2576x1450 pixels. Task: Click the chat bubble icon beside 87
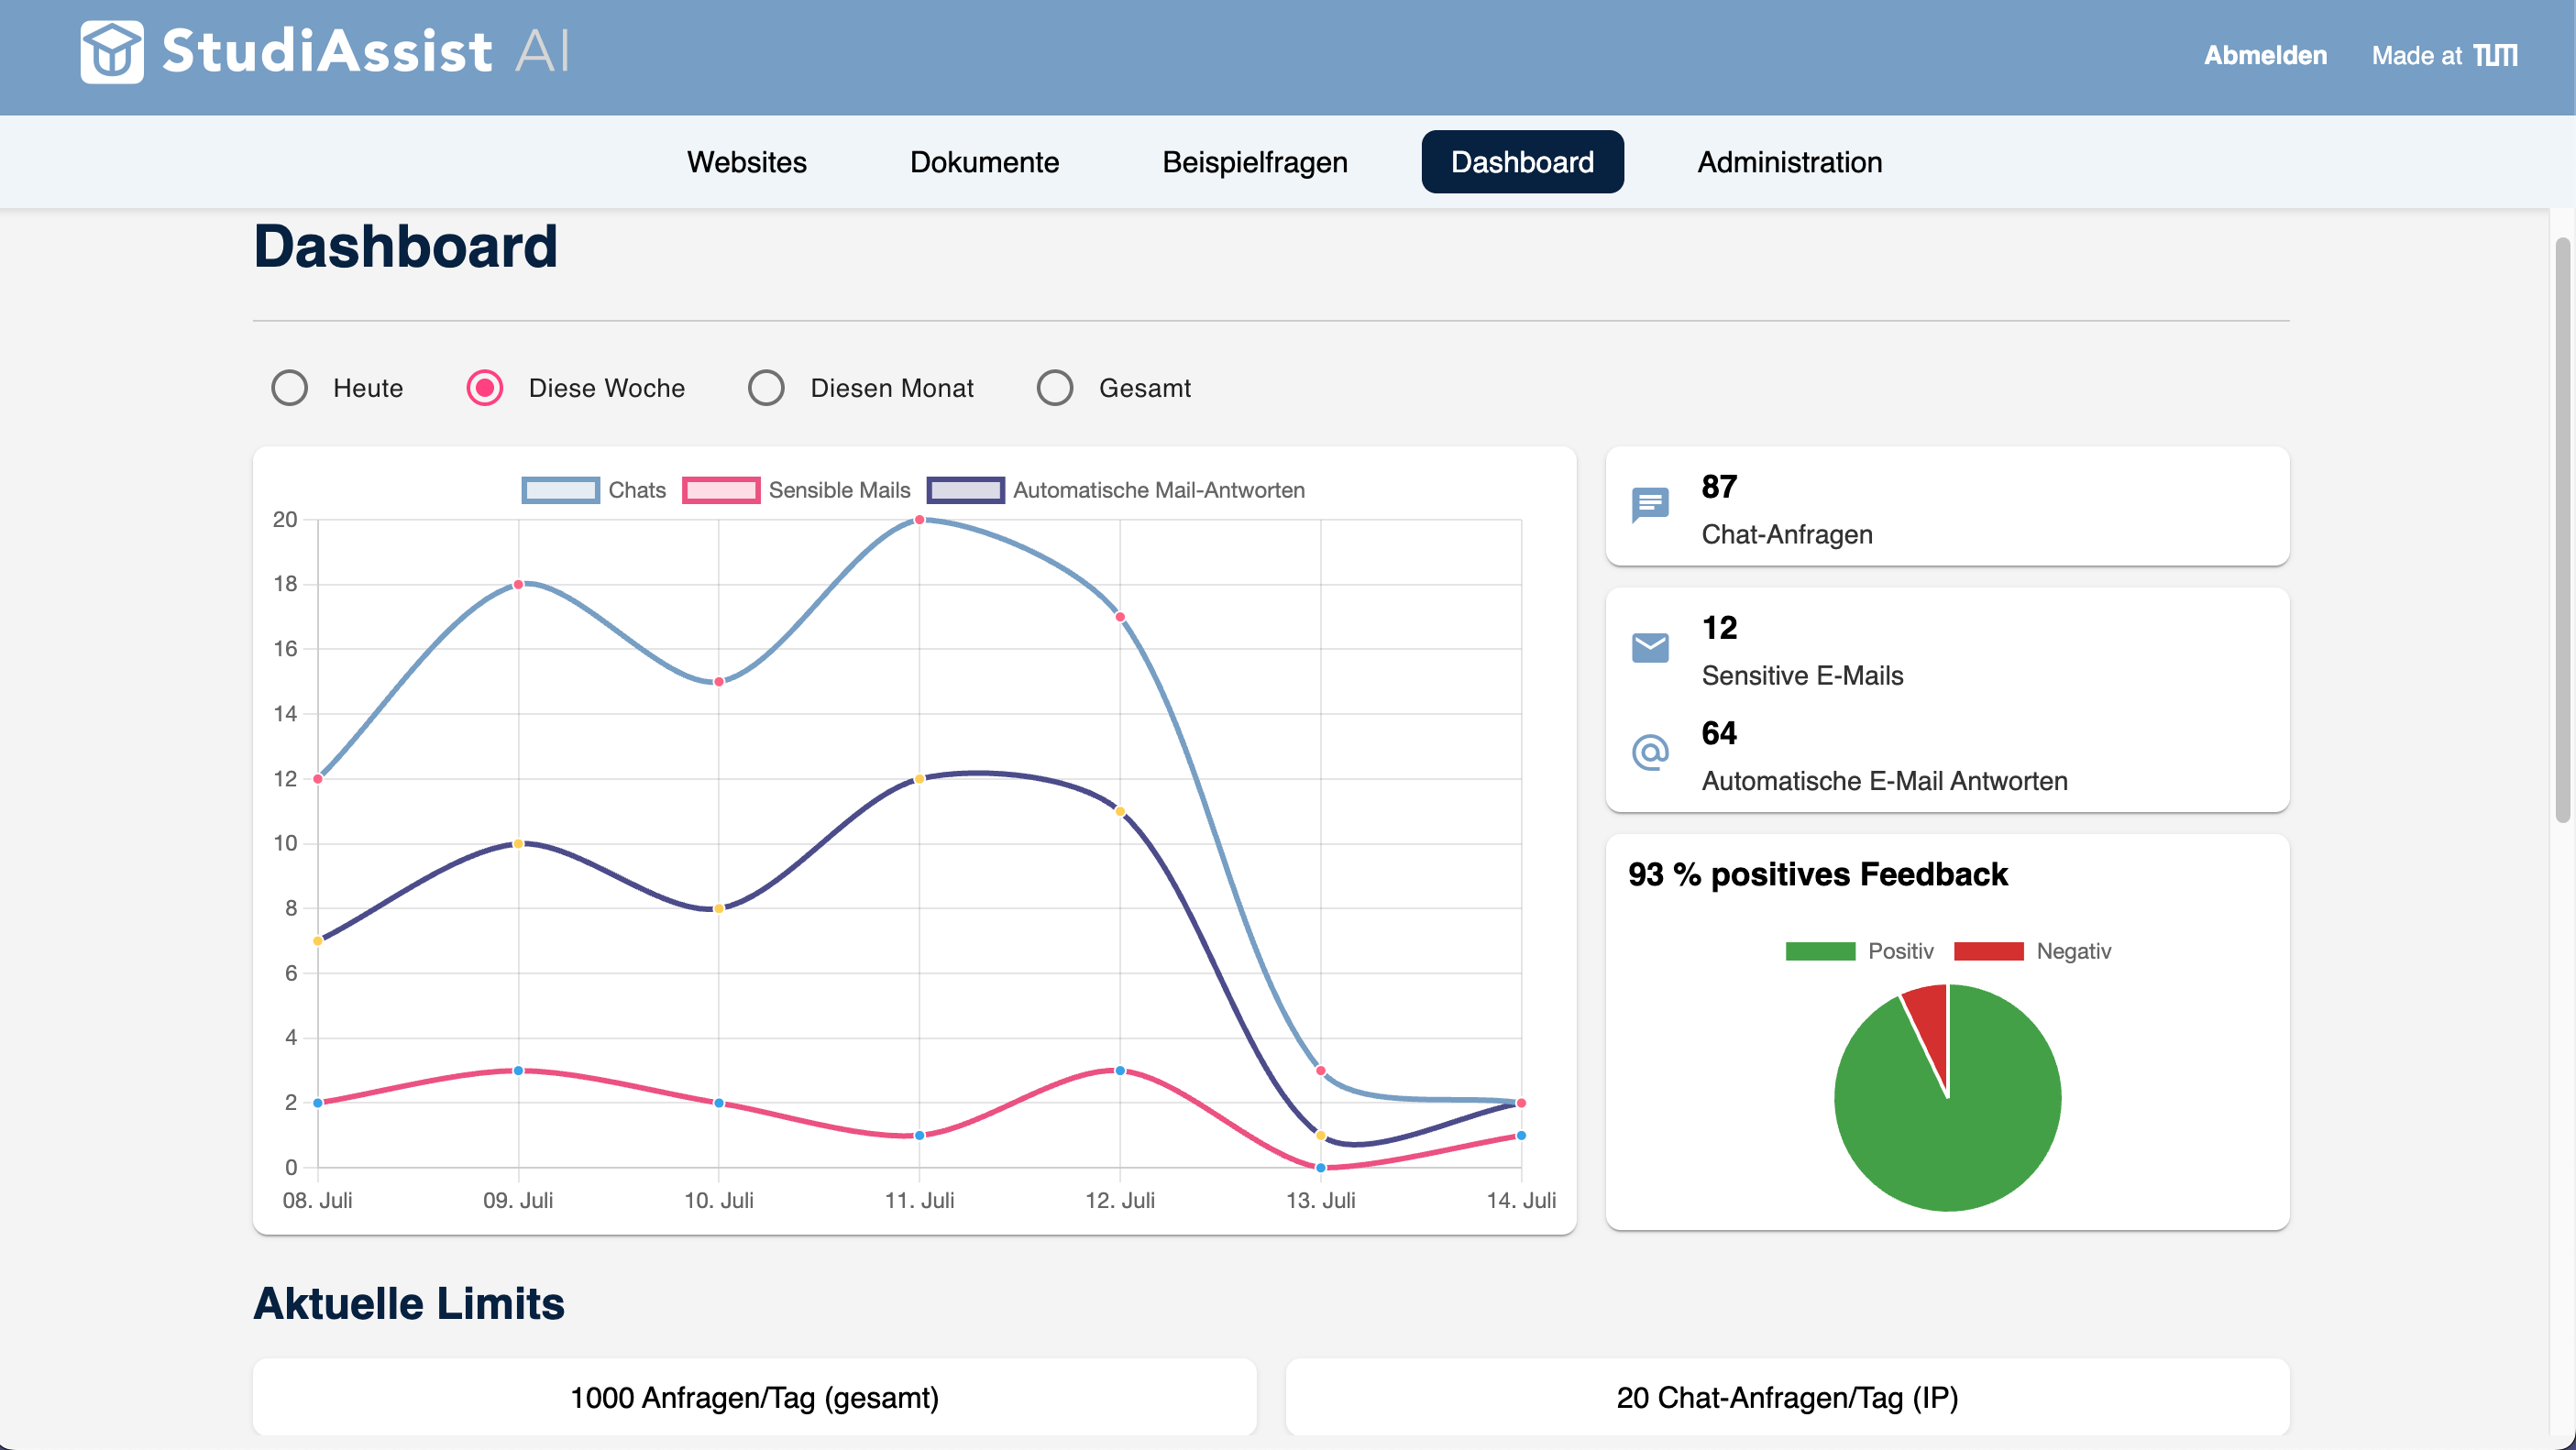(x=1650, y=506)
